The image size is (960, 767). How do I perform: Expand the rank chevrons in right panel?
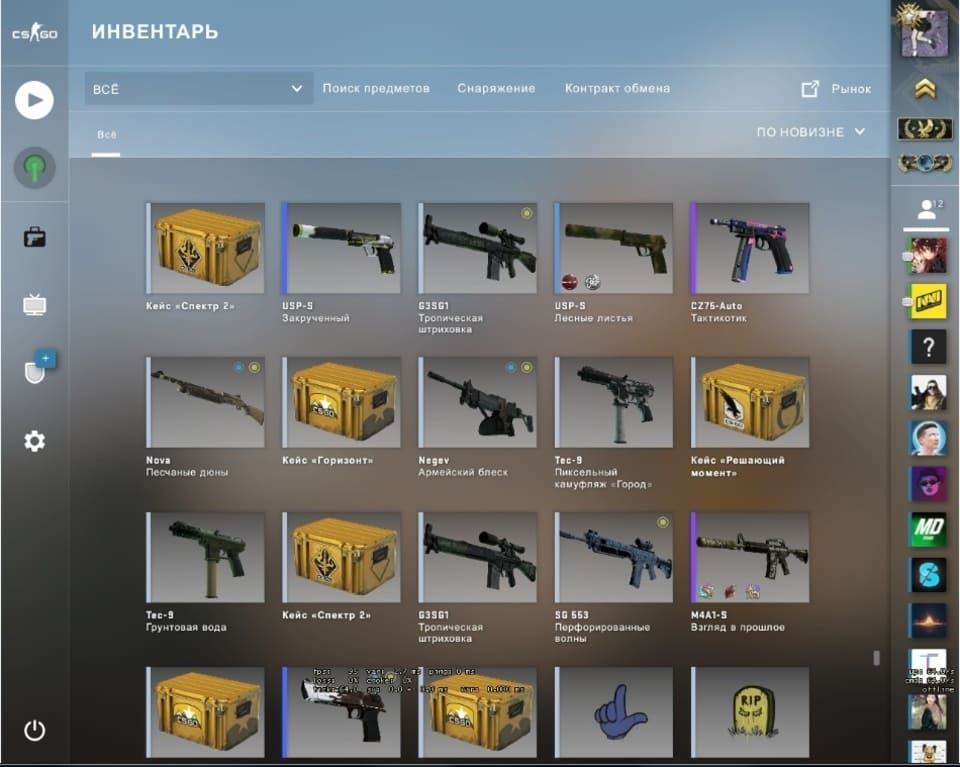(x=925, y=89)
